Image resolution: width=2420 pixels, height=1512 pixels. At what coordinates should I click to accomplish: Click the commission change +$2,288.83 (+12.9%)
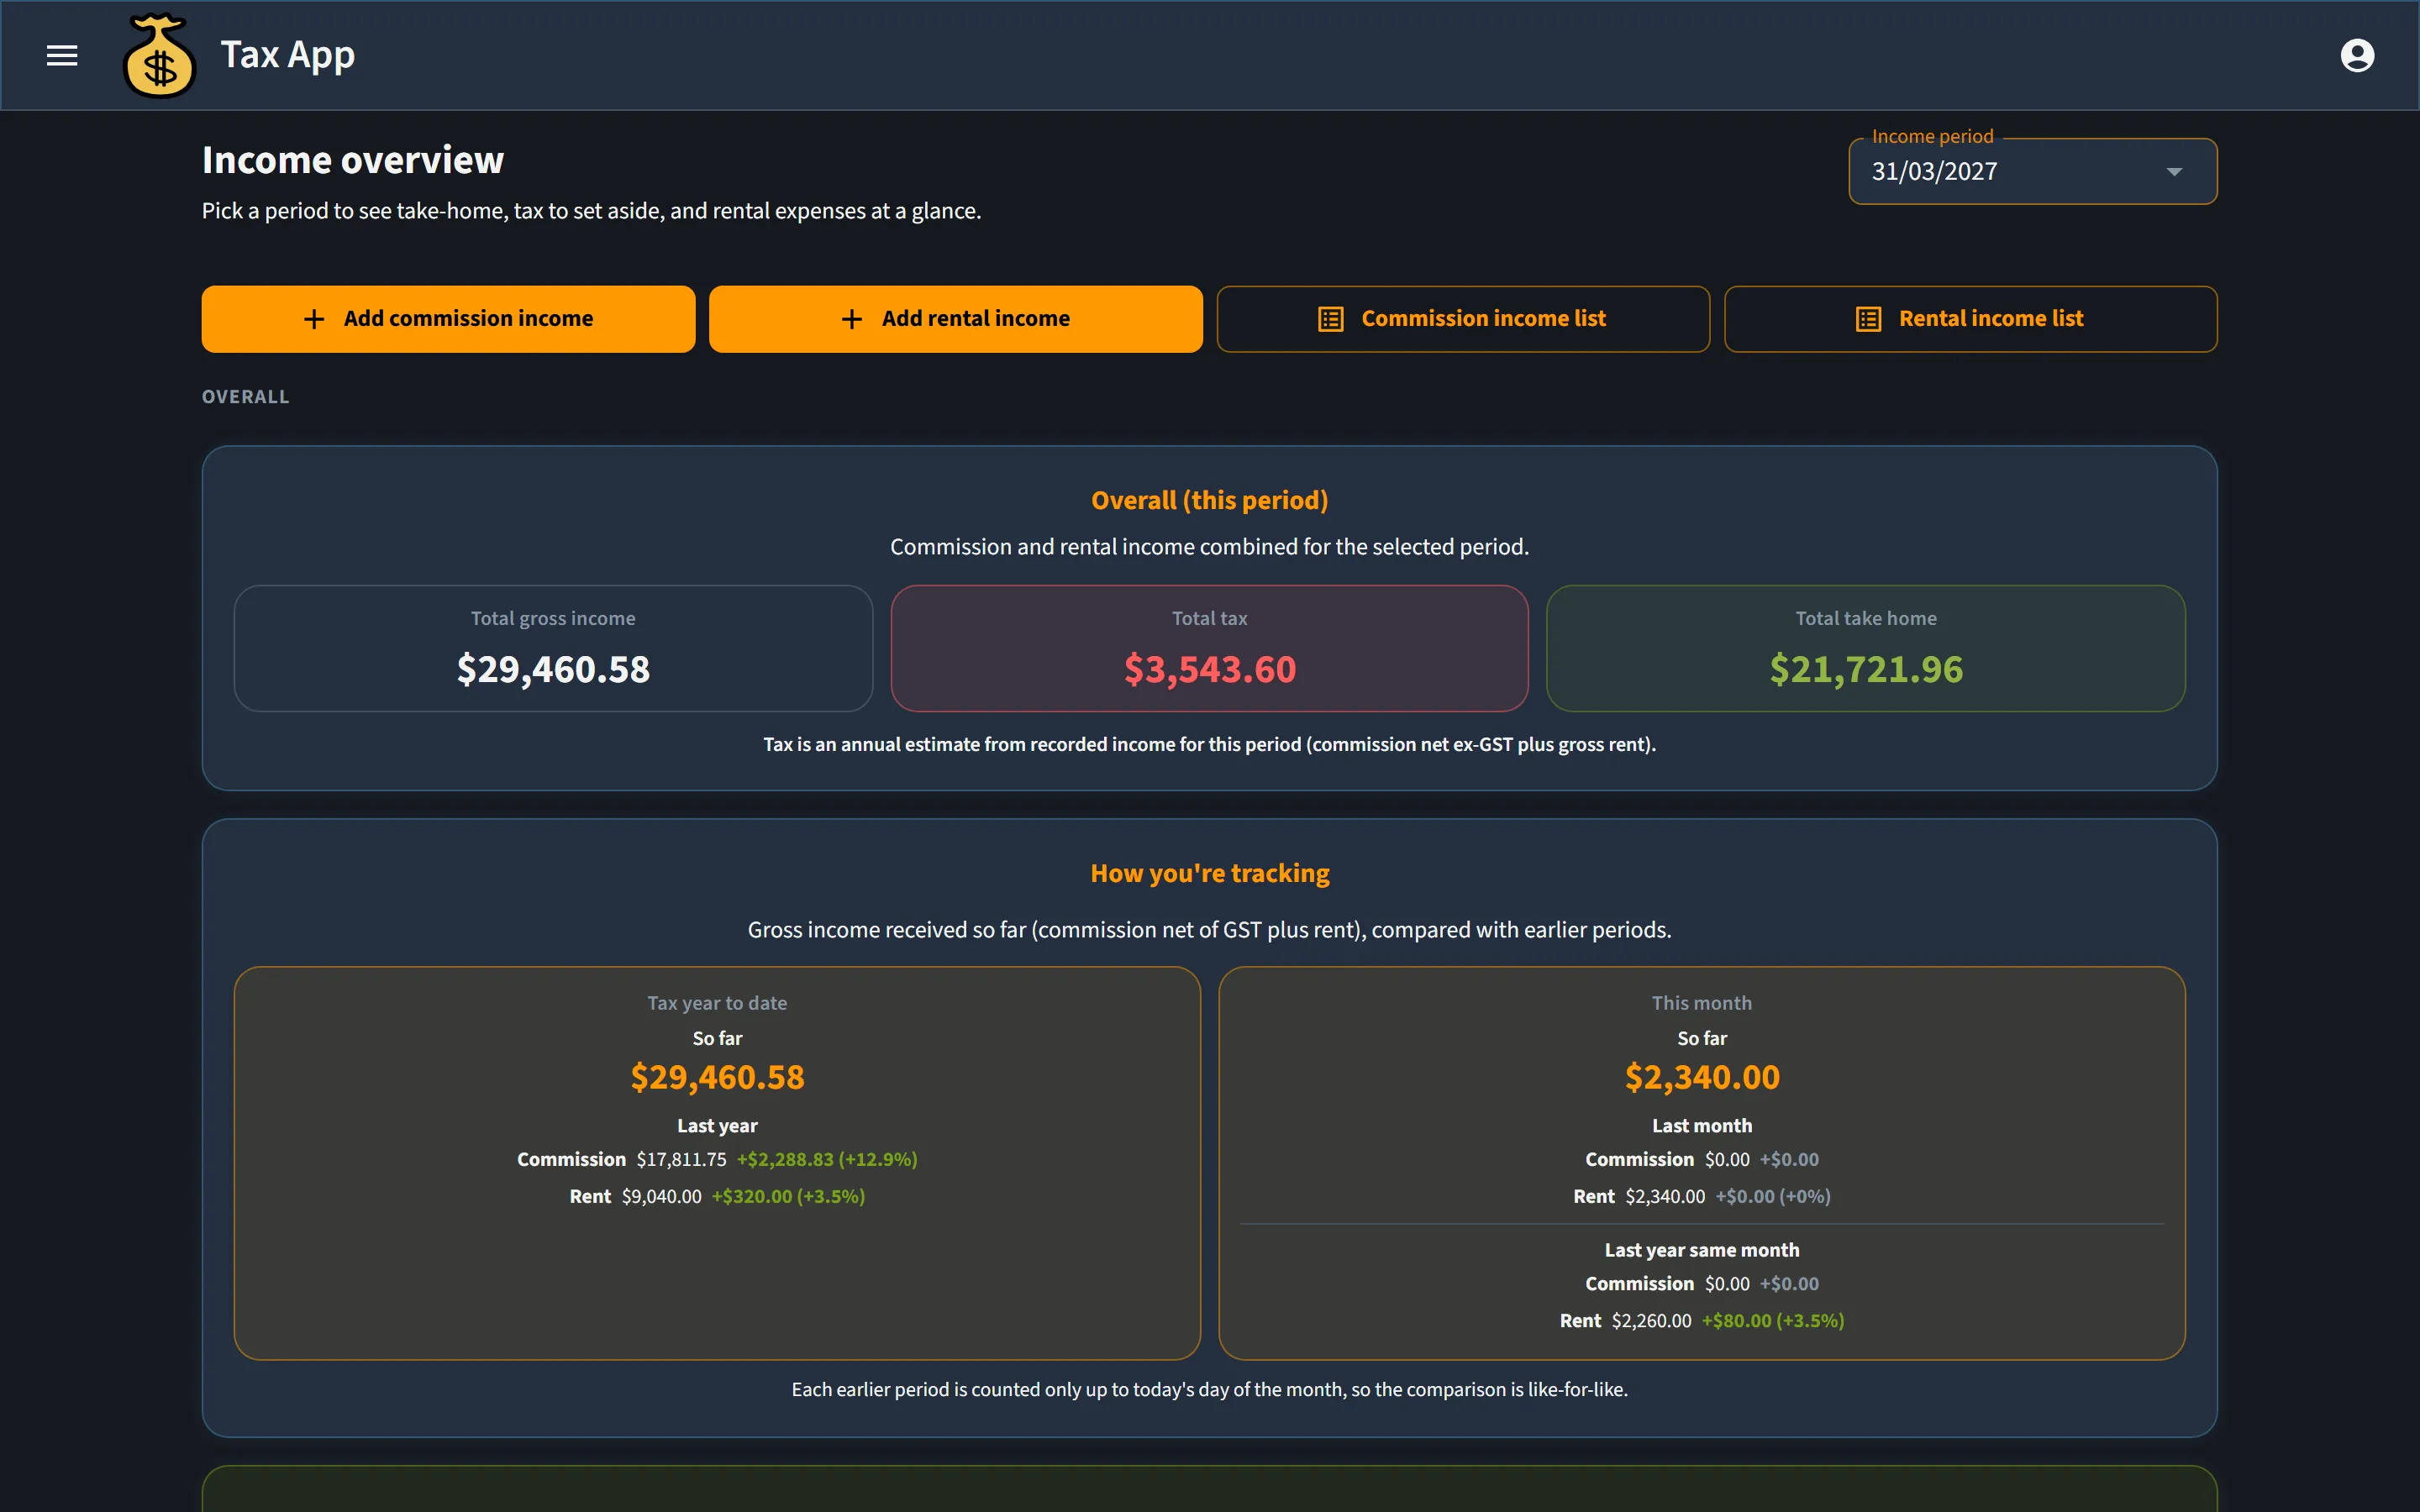pyautogui.click(x=827, y=1159)
